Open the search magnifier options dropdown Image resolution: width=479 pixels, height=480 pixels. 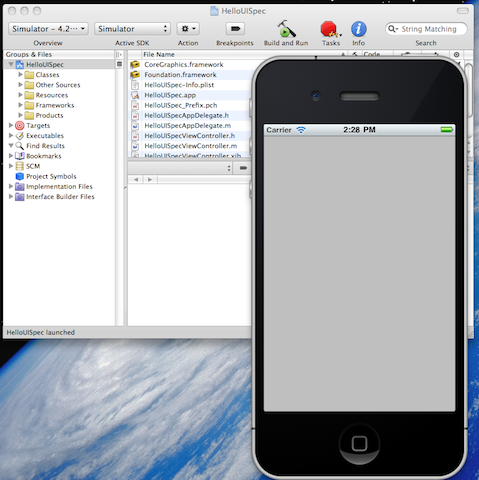(393, 29)
